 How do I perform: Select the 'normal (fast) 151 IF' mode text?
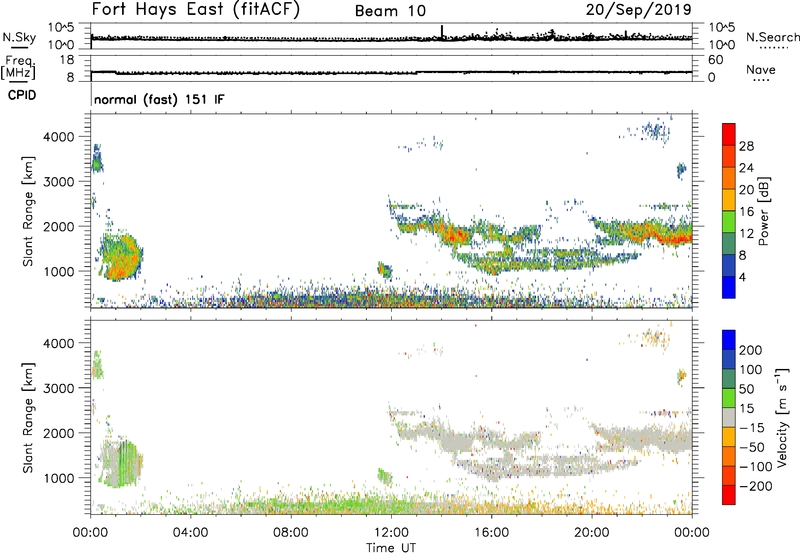159,99
